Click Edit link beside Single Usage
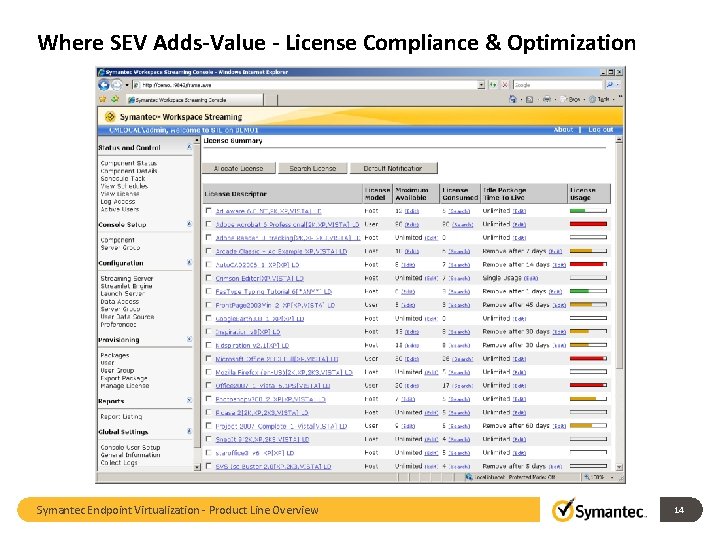The width and height of the screenshot is (720, 540). 531,278
